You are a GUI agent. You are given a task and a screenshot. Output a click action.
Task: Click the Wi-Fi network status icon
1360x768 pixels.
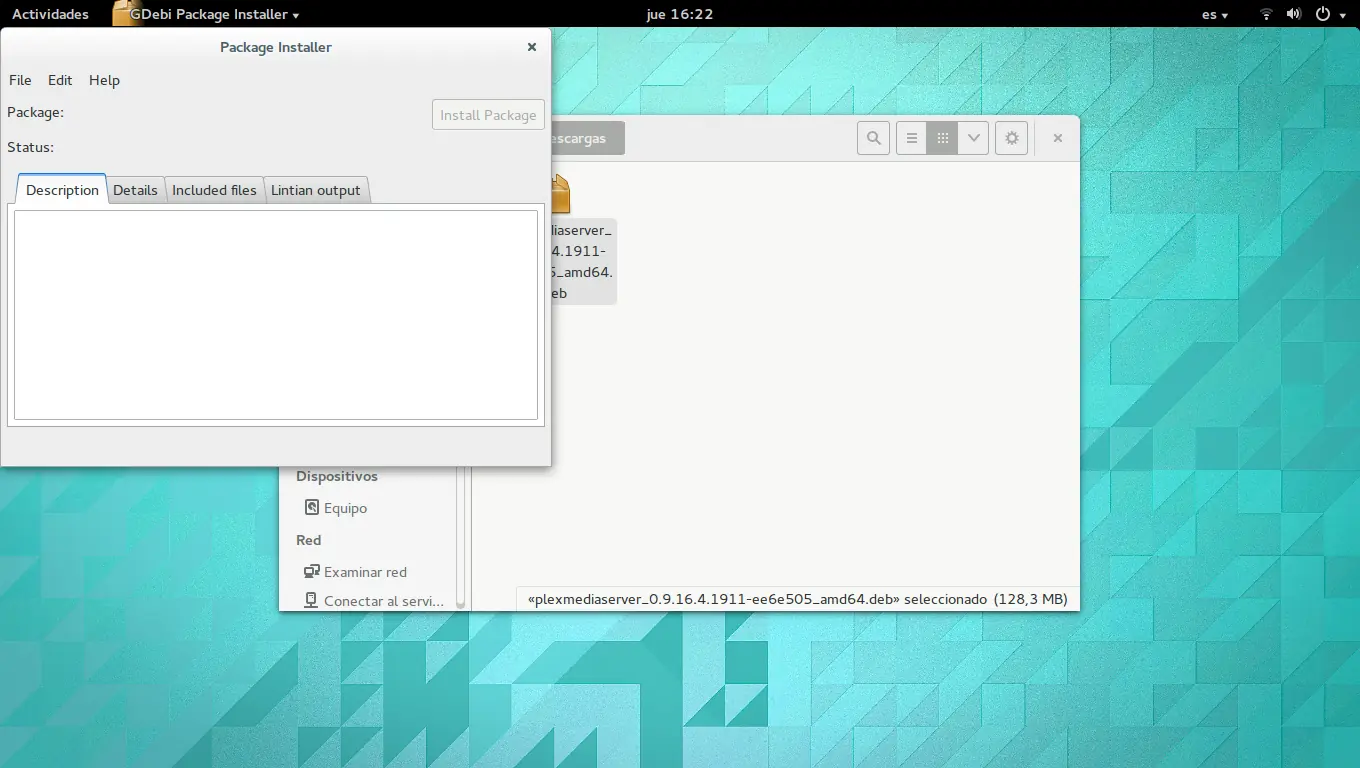point(1266,14)
